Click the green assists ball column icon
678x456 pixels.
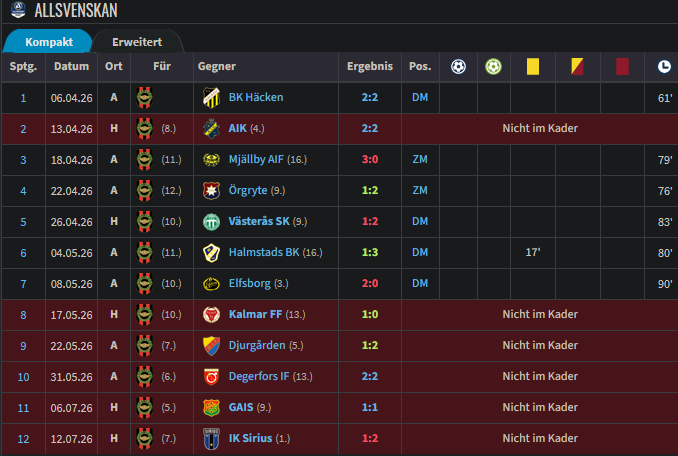(493, 67)
